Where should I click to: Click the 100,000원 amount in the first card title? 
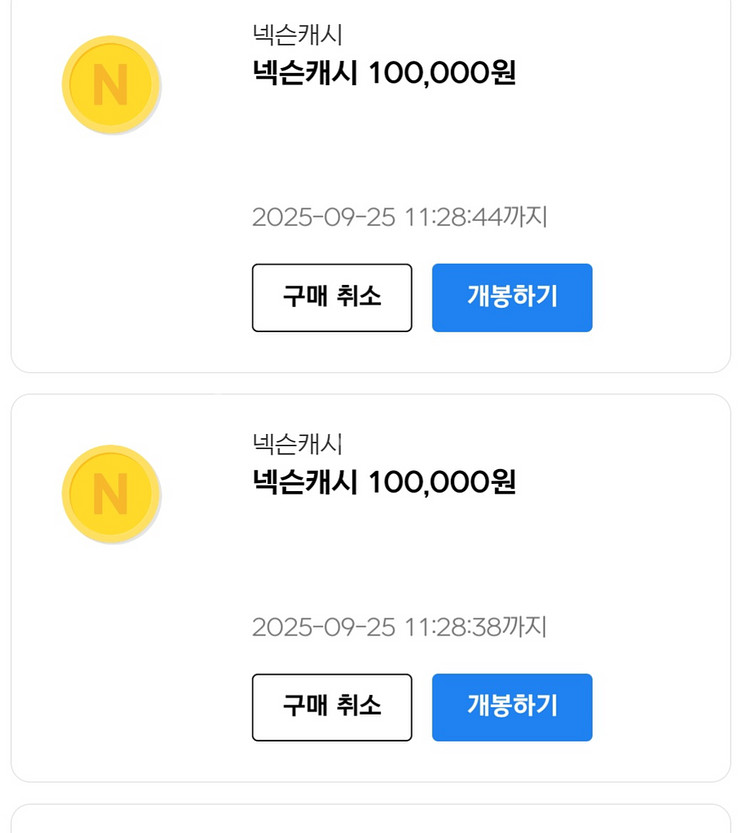(x=442, y=74)
